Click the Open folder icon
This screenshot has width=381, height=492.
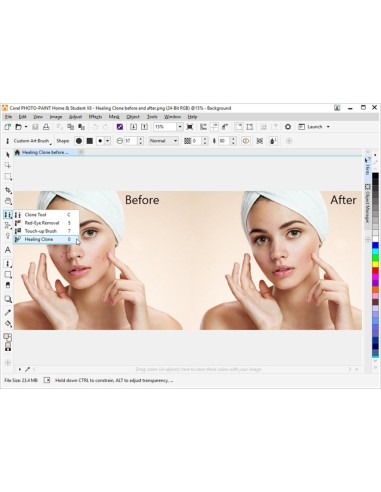click(x=19, y=127)
